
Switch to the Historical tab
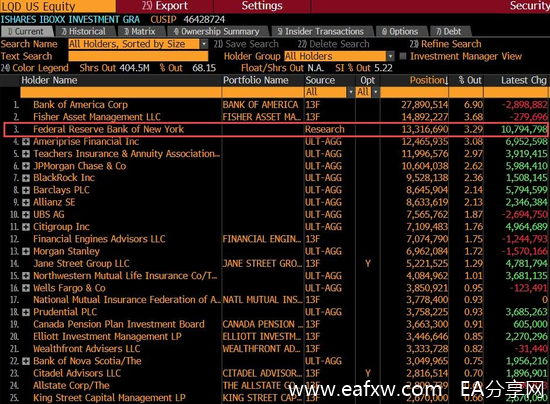[x=84, y=32]
